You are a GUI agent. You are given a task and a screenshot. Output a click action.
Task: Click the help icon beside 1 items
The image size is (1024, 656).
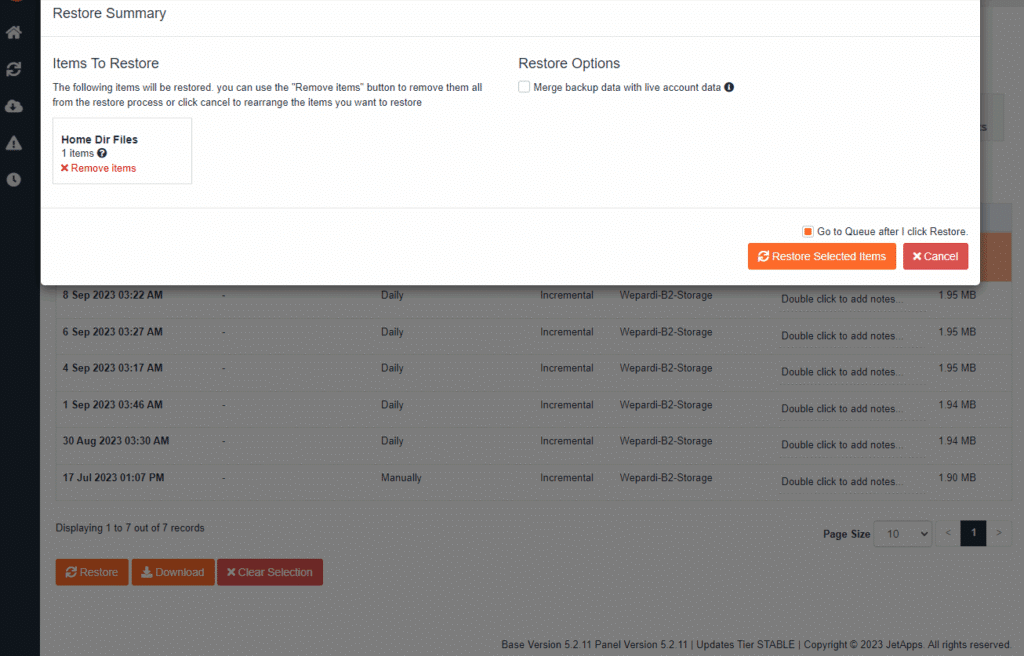pyautogui.click(x=102, y=154)
